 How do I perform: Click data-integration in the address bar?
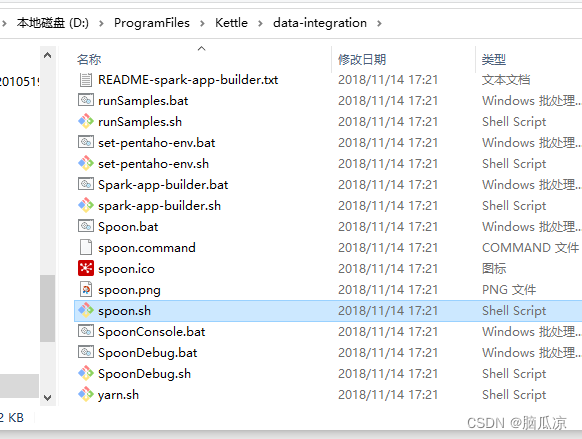pyautogui.click(x=320, y=23)
